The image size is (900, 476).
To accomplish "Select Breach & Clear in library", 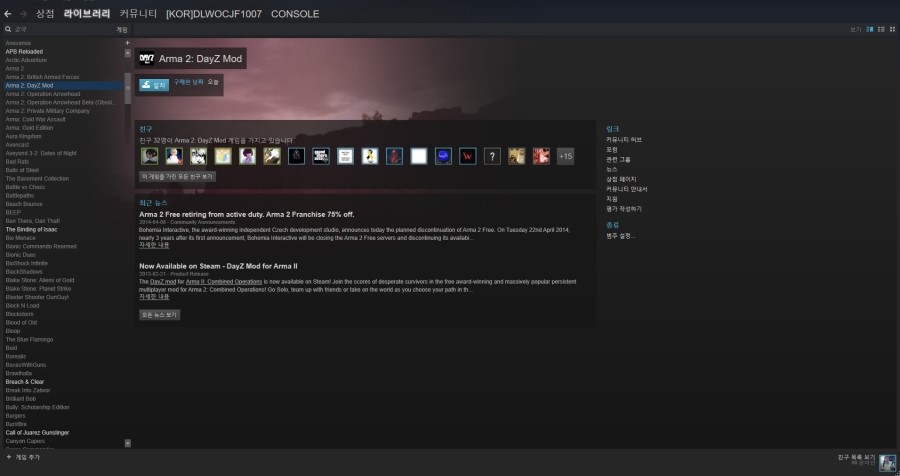I will pyautogui.click(x=25, y=382).
